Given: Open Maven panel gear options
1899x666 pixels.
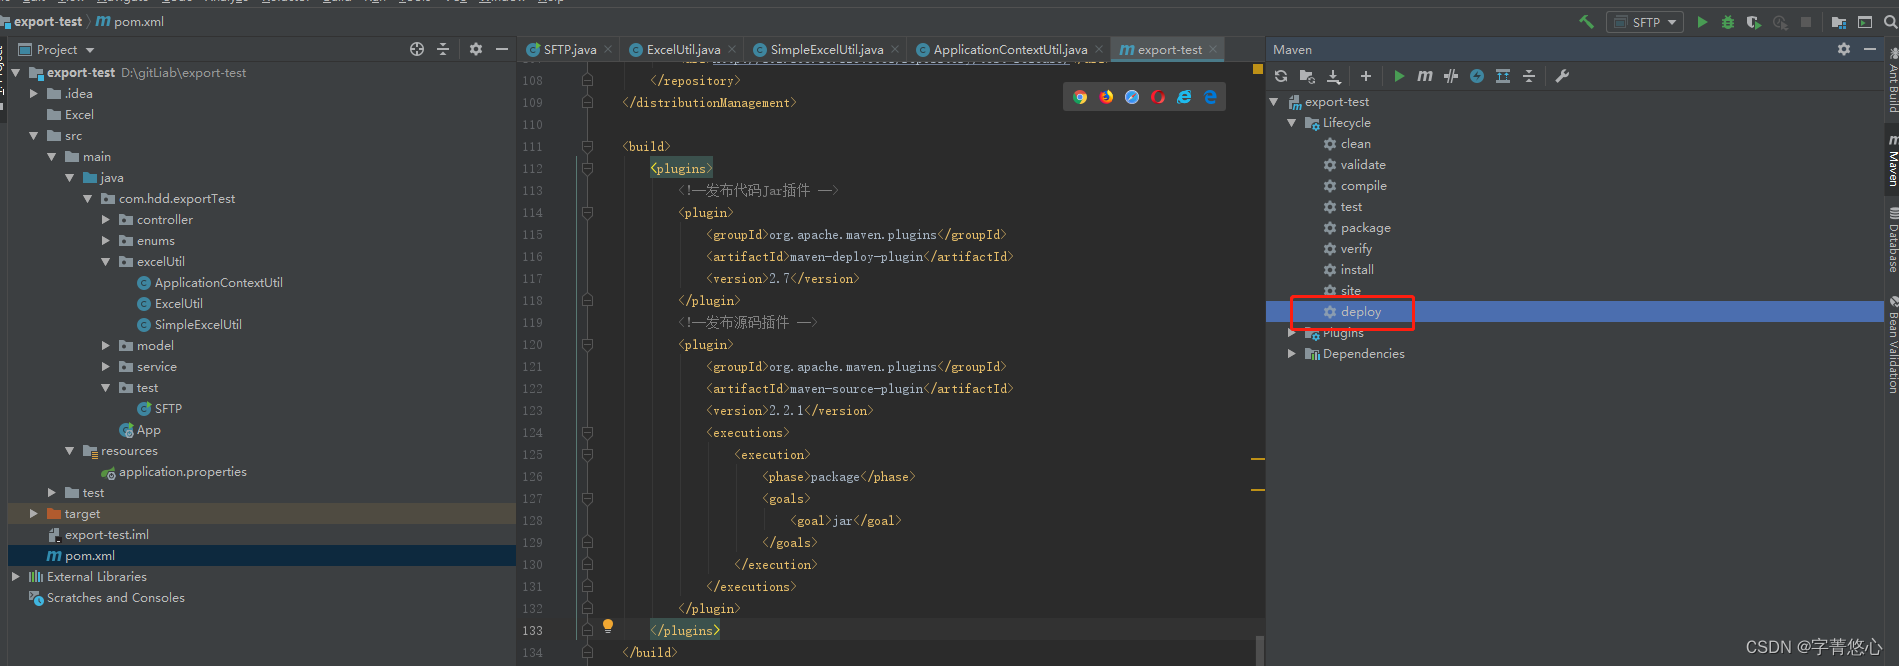Looking at the screenshot, I should 1844,49.
